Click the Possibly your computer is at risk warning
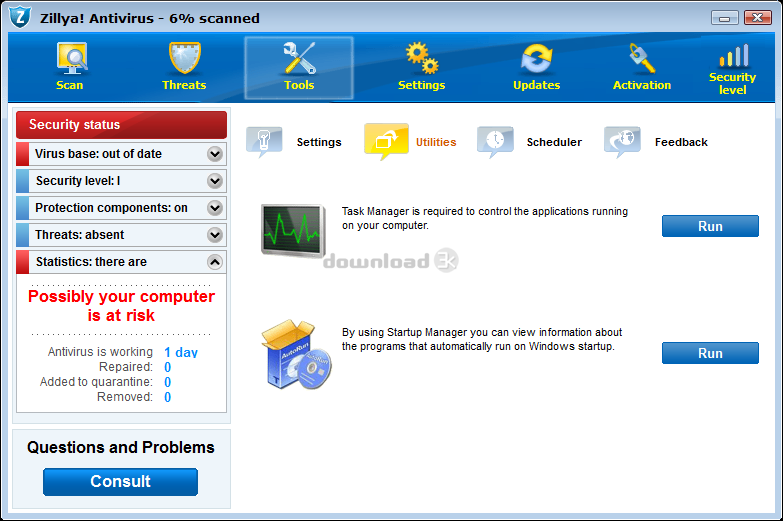 click(x=121, y=306)
